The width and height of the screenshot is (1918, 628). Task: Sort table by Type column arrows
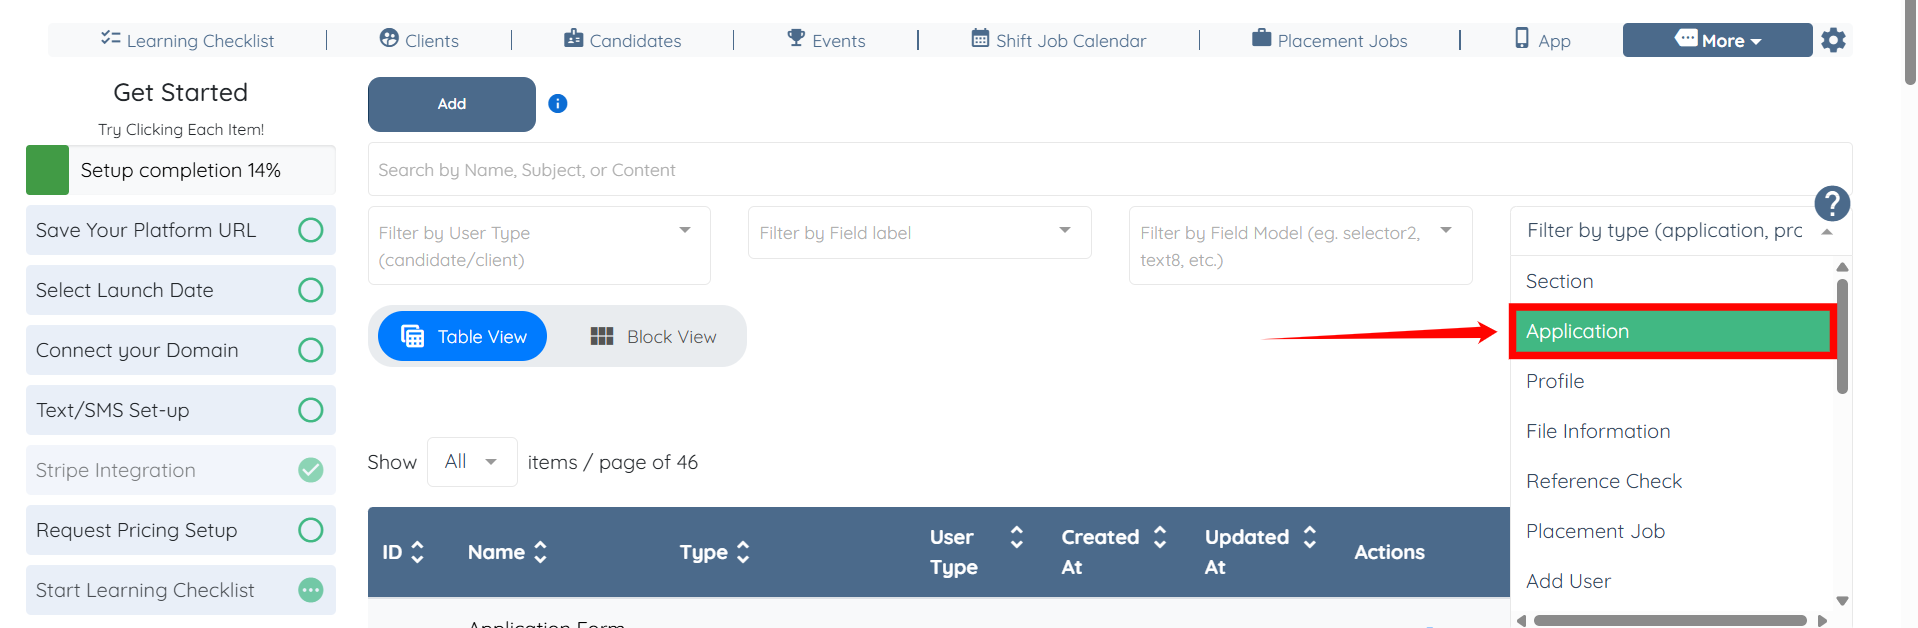743,552
